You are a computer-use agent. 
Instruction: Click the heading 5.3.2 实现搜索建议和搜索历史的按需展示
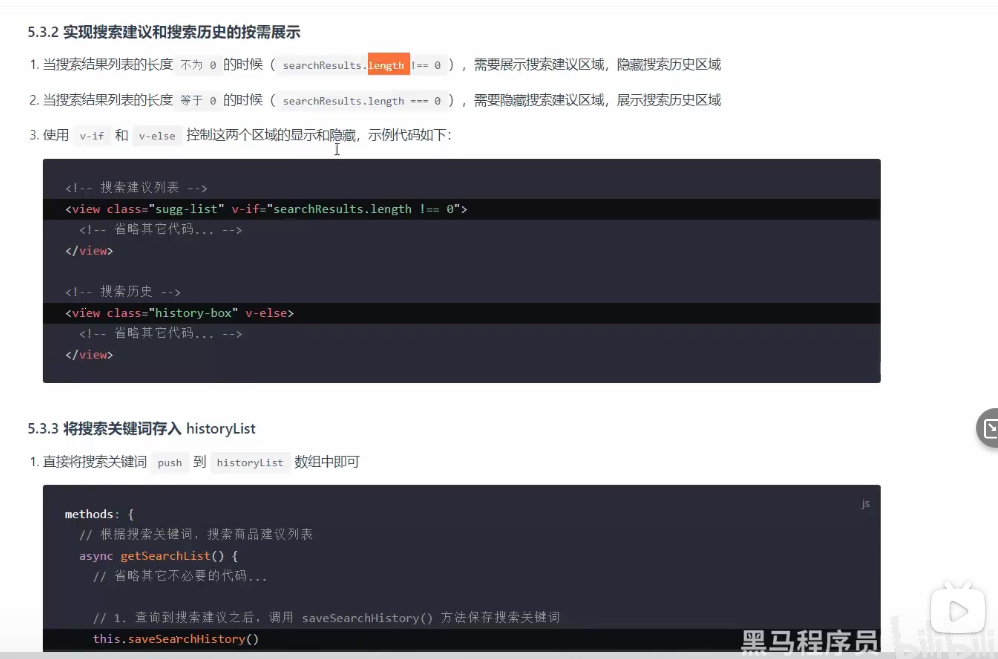164,32
